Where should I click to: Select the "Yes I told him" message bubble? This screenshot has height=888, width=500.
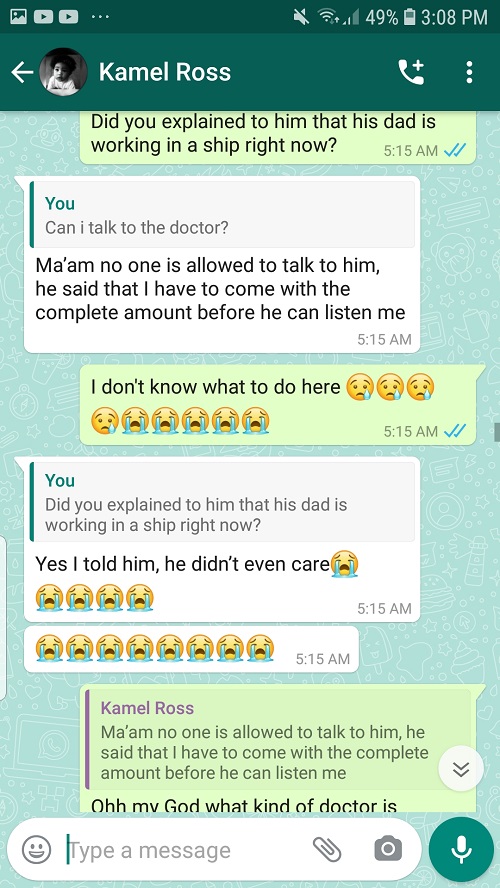[222, 540]
